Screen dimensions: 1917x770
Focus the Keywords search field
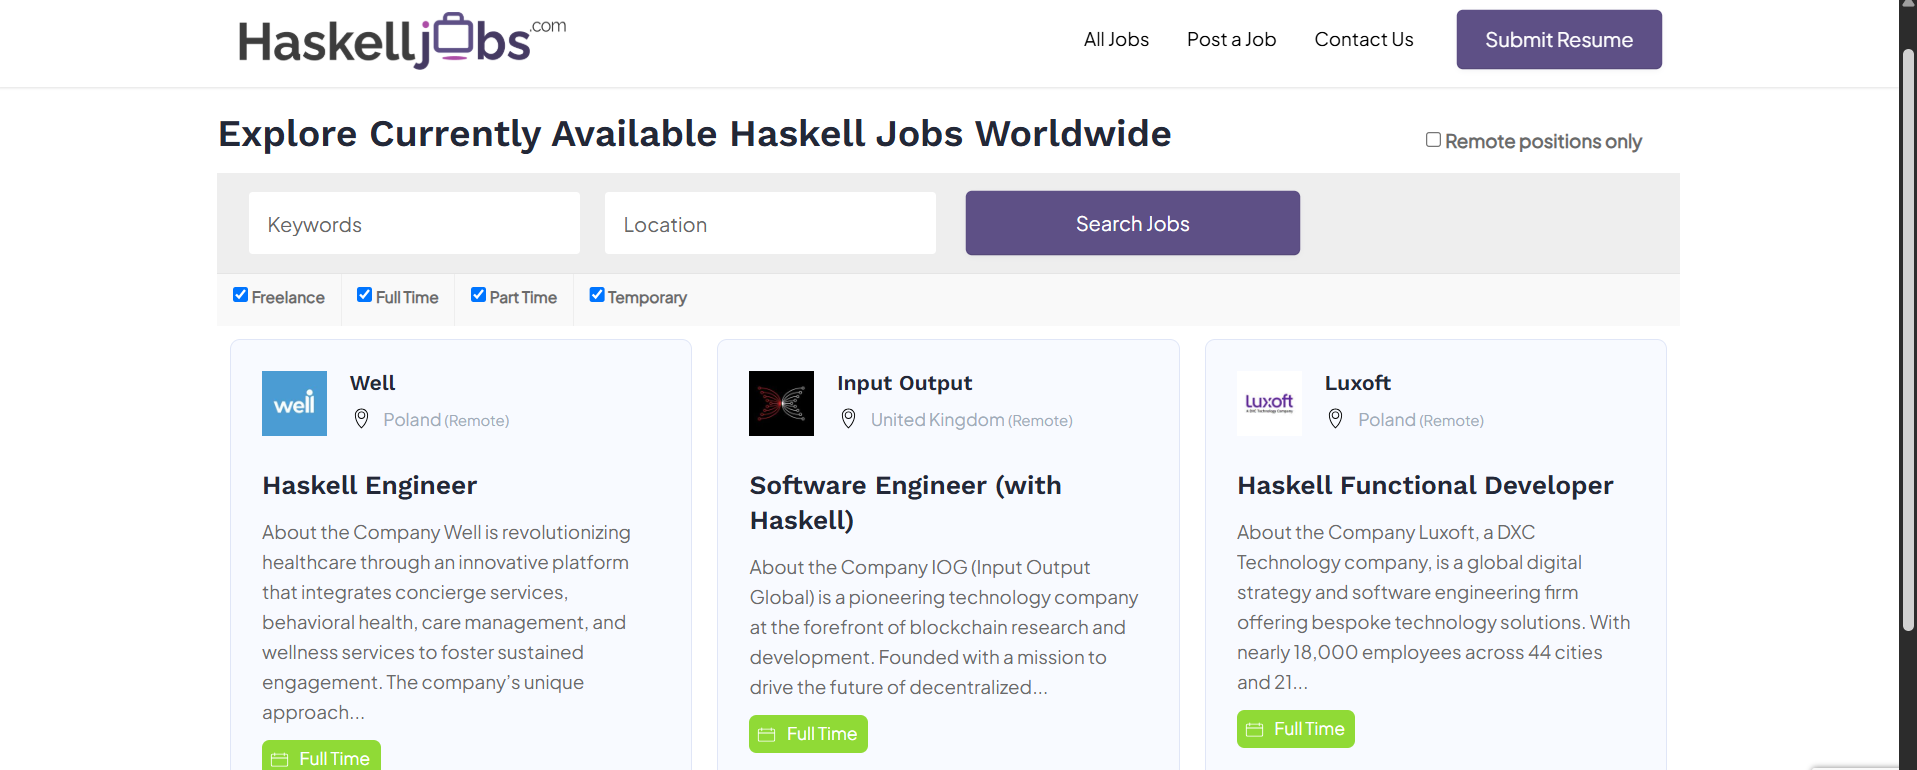point(414,224)
